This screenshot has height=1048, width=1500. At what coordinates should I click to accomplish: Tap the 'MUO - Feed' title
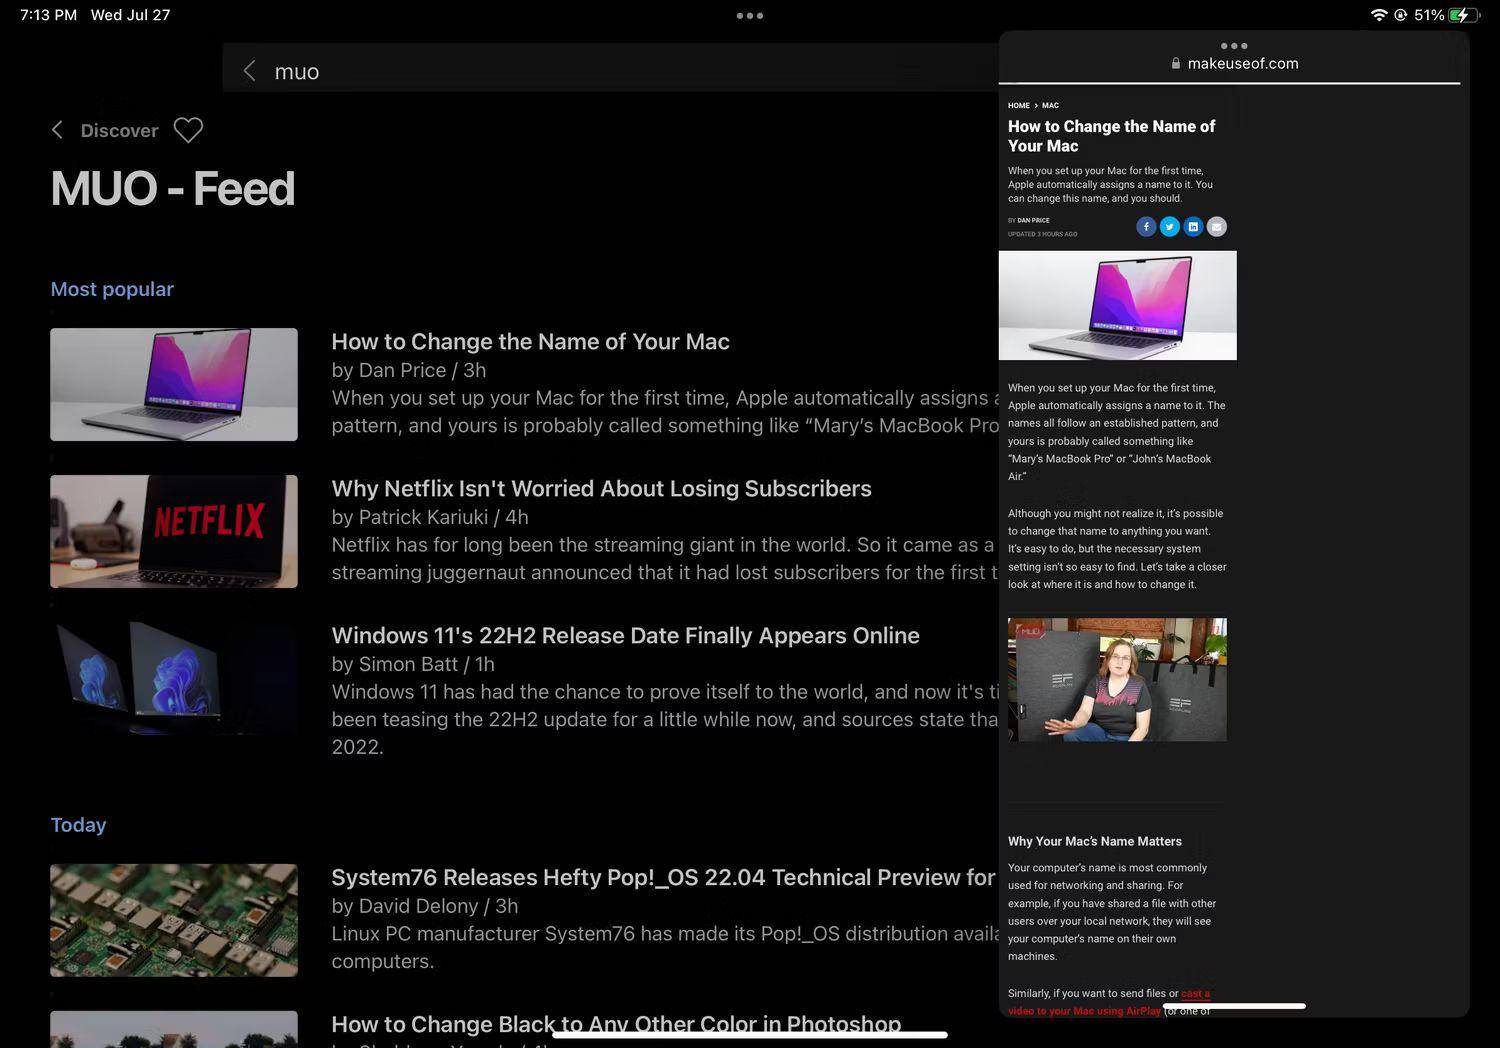point(173,188)
